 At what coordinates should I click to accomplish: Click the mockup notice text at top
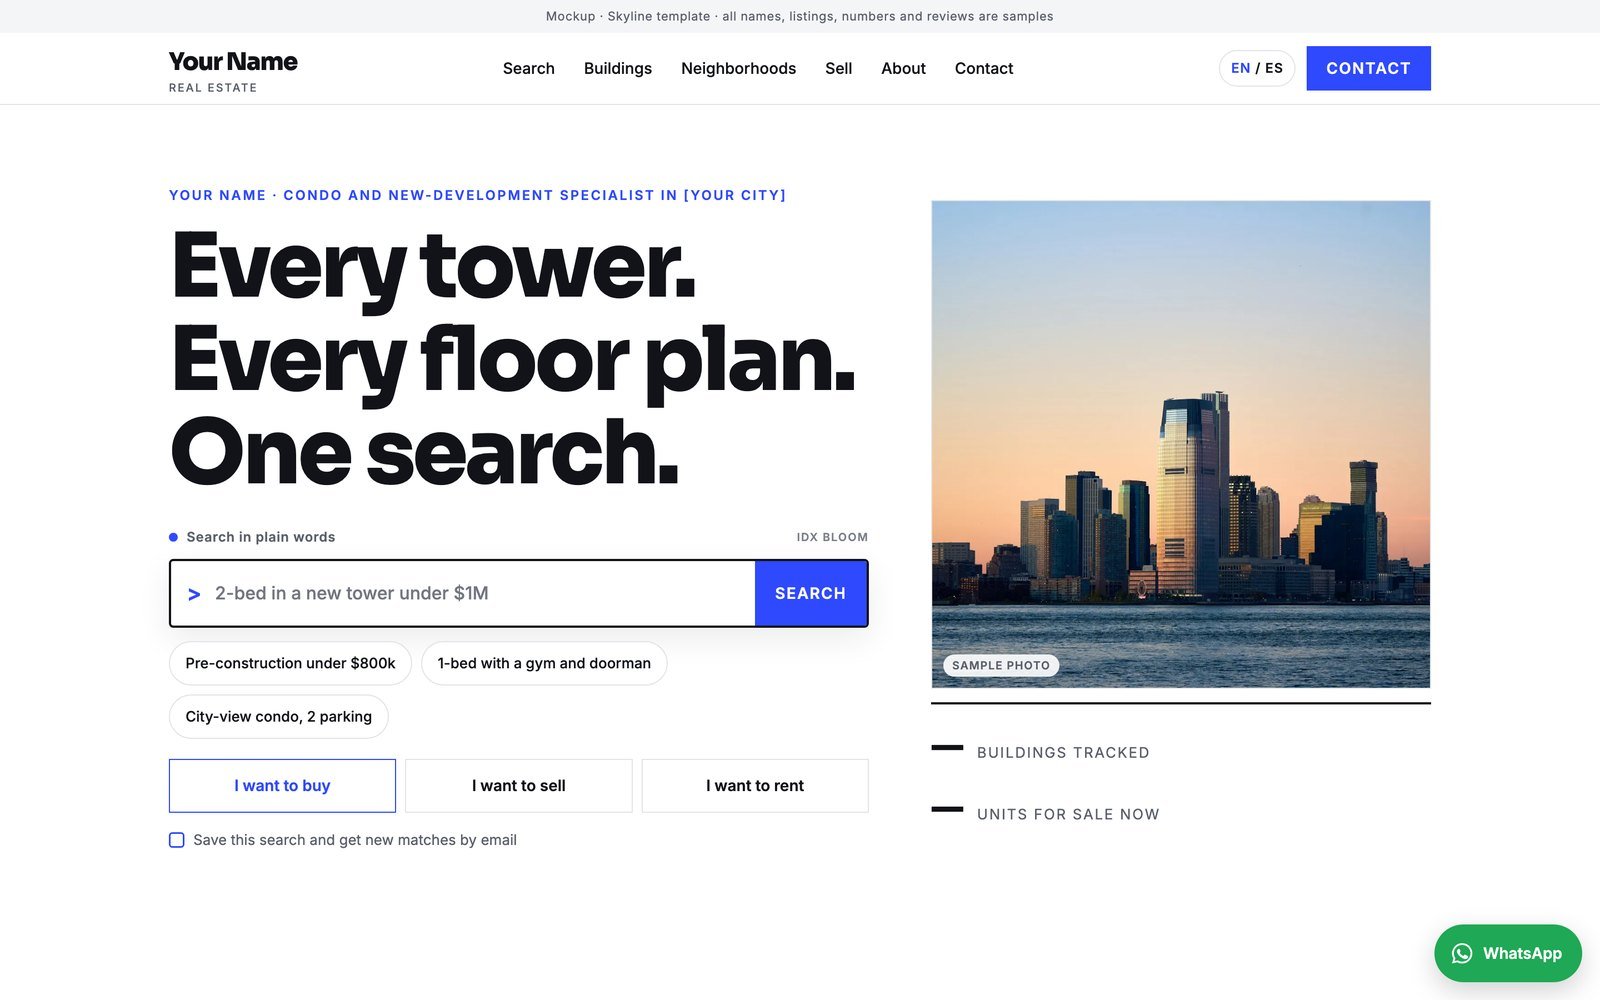pos(800,16)
